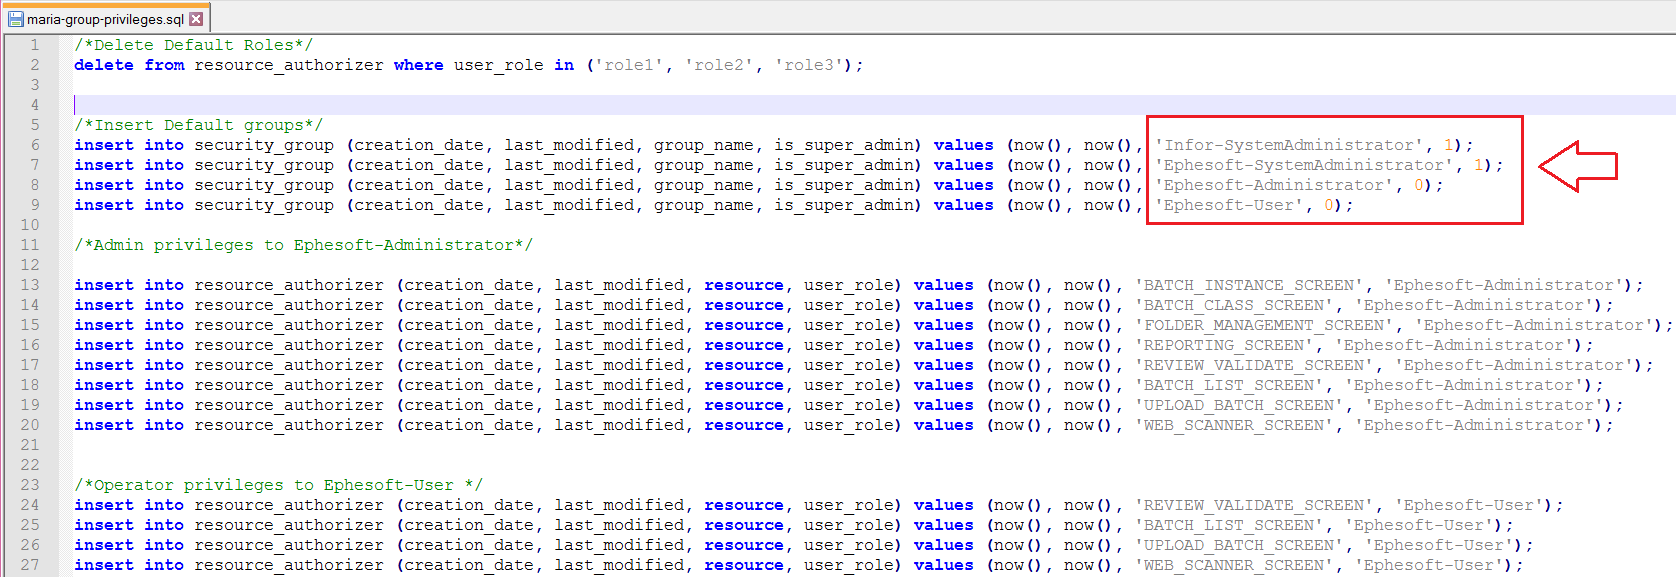
Task: Click 'WEB_SCANNER_SCREEN' on line 20
Action: 1234,425
